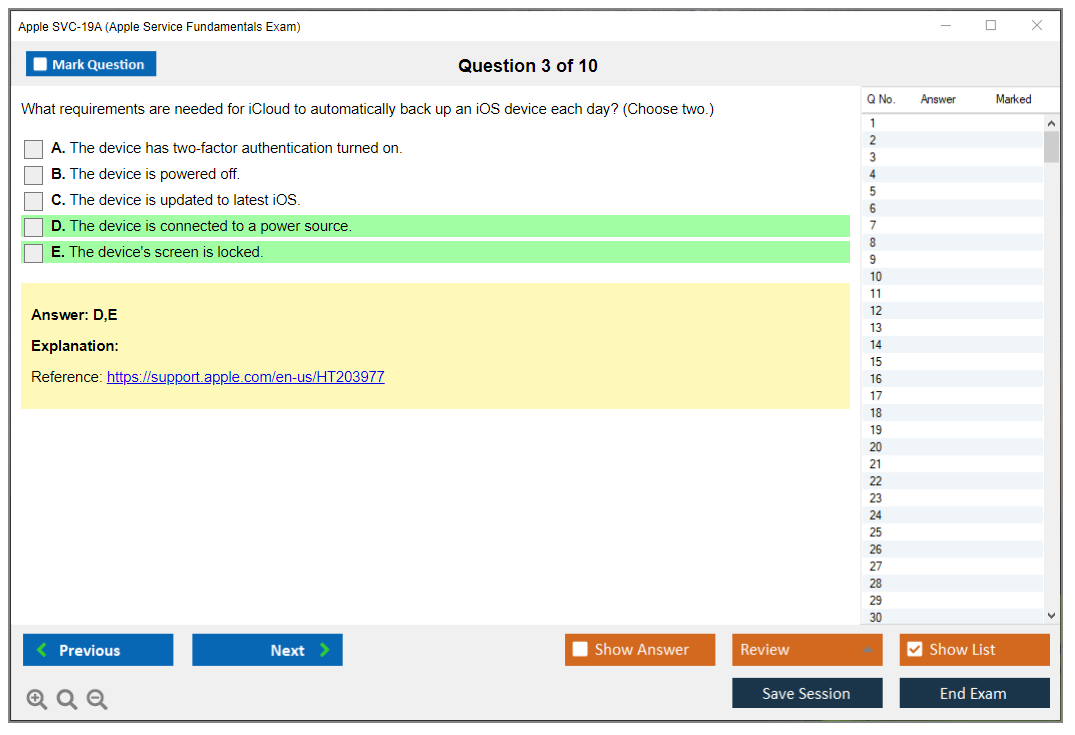Select question 15 in the list

[x=876, y=362]
